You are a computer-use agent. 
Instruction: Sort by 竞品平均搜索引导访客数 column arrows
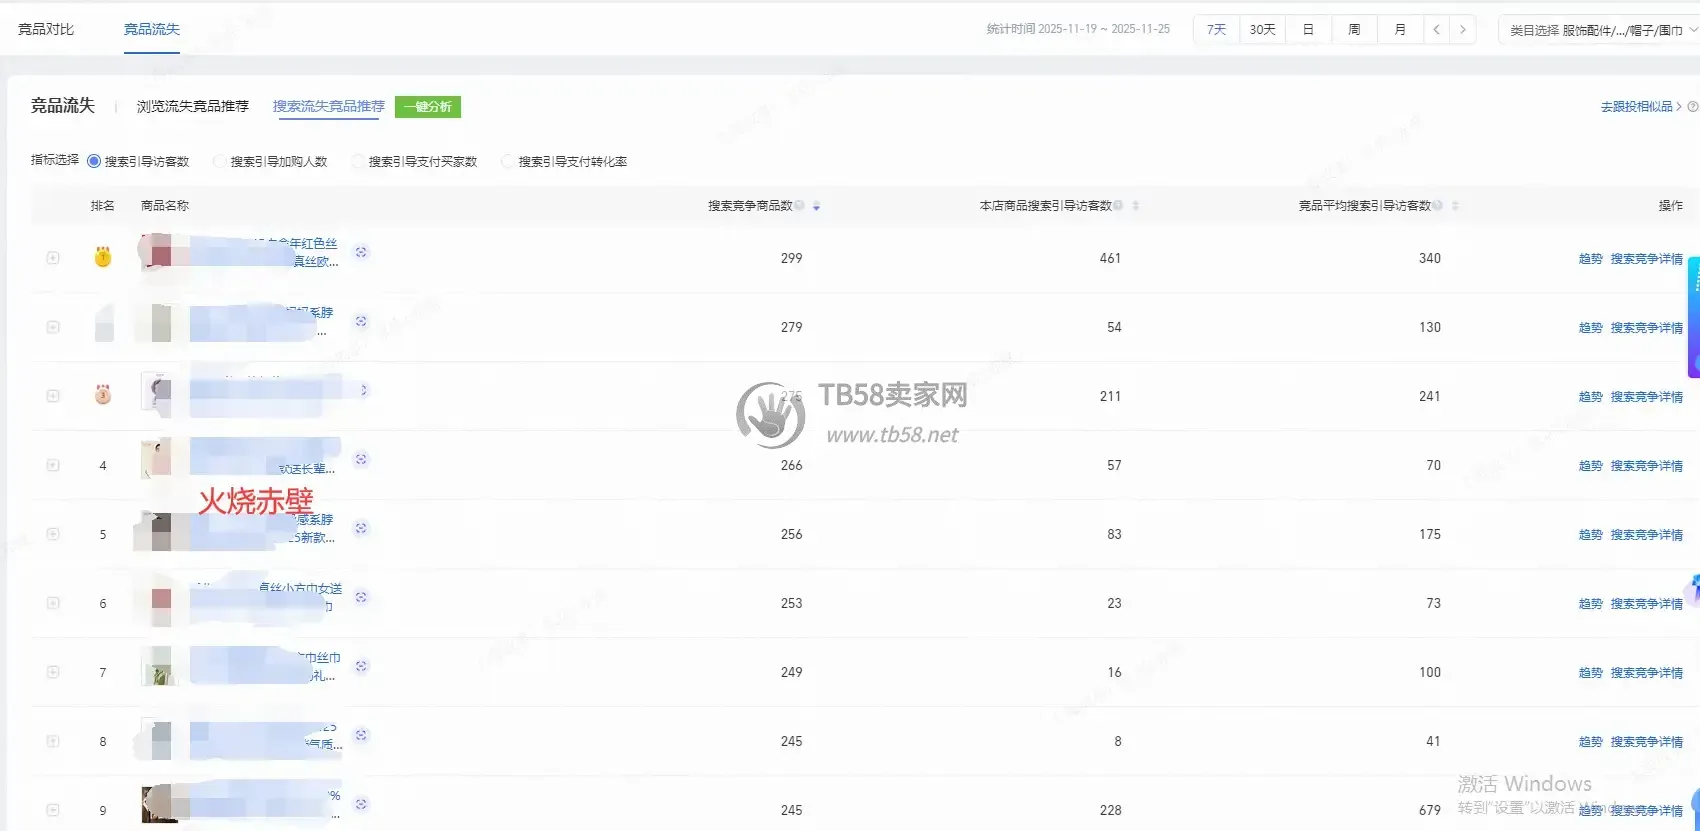coord(1455,206)
